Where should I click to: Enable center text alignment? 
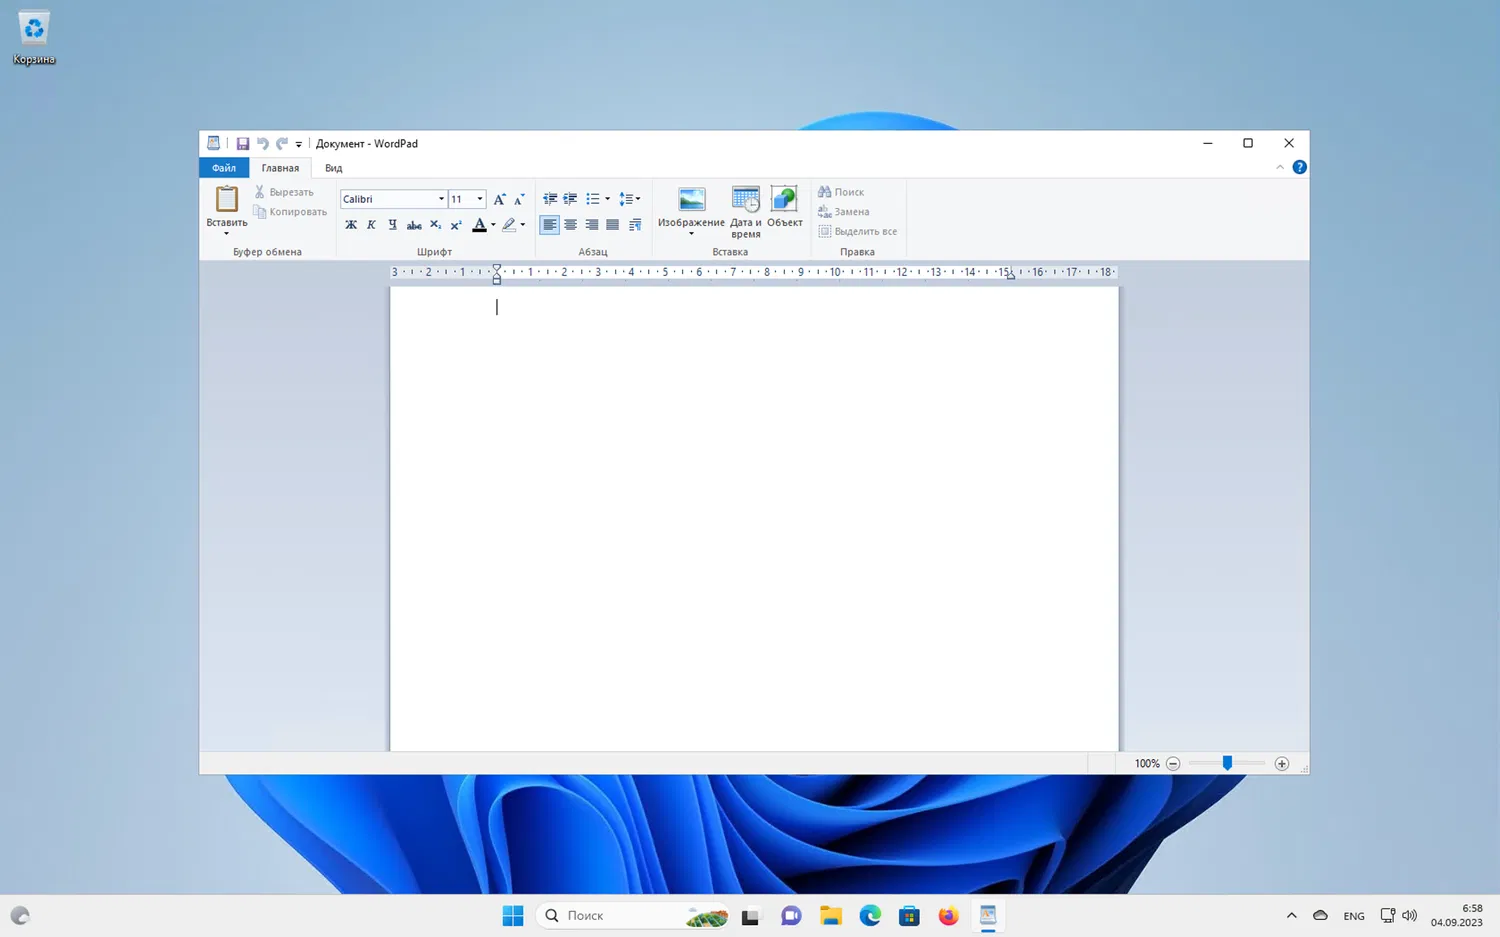(570, 225)
